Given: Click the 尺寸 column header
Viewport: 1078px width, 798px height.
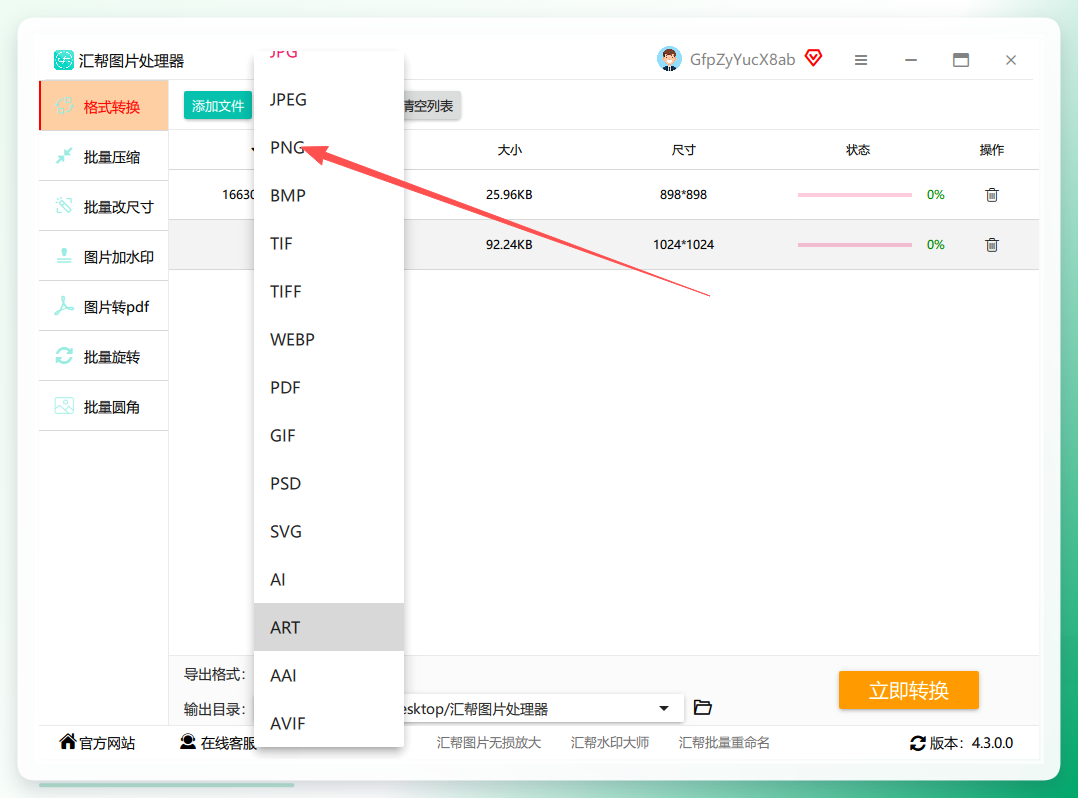Looking at the screenshot, I should [x=683, y=150].
